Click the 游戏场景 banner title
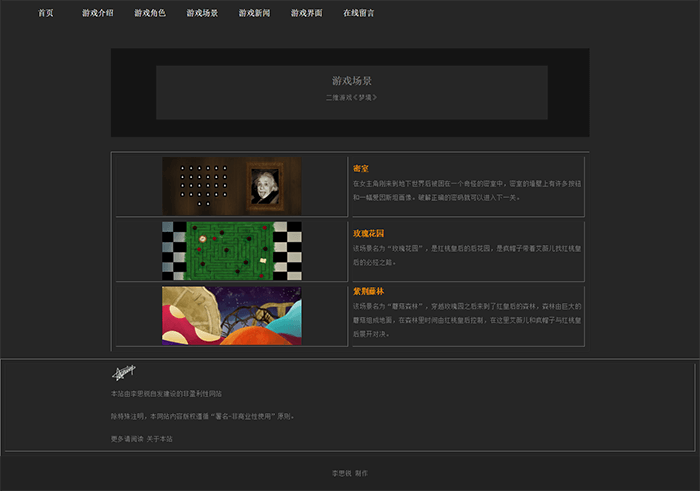 coord(351,80)
